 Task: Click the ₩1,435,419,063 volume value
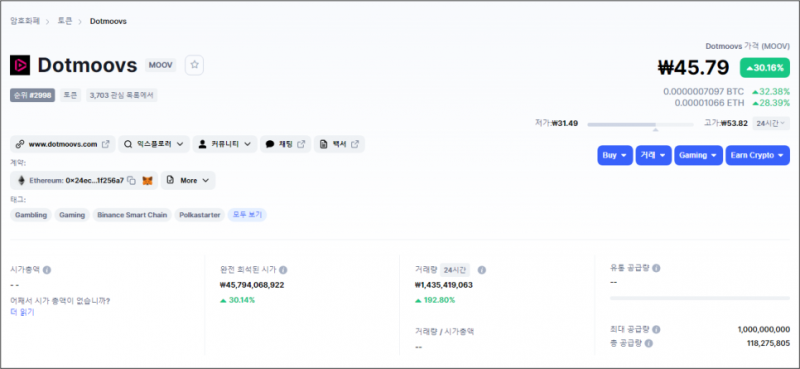pos(444,285)
